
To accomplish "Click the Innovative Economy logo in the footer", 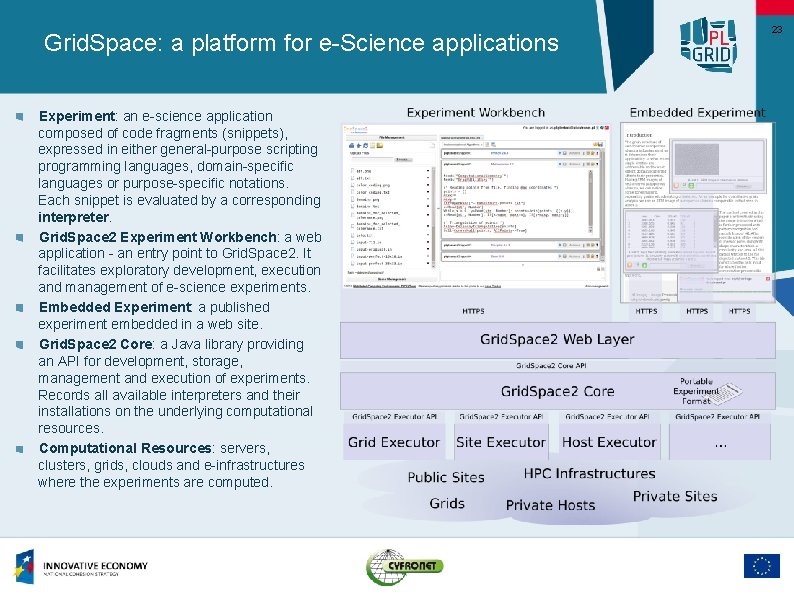I will (81, 566).
